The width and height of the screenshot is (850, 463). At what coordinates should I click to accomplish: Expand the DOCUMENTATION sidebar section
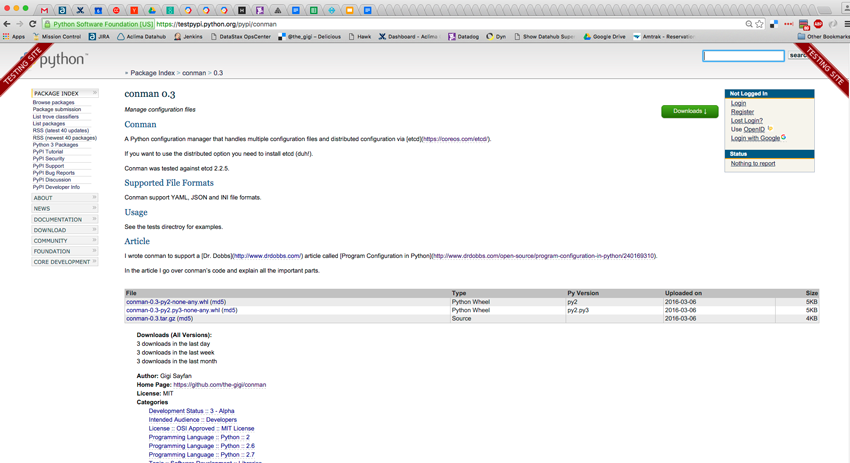tap(65, 219)
